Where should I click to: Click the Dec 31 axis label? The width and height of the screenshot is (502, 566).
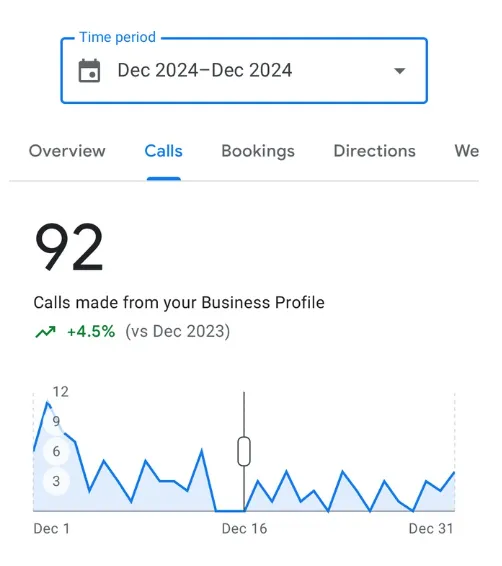(x=431, y=529)
